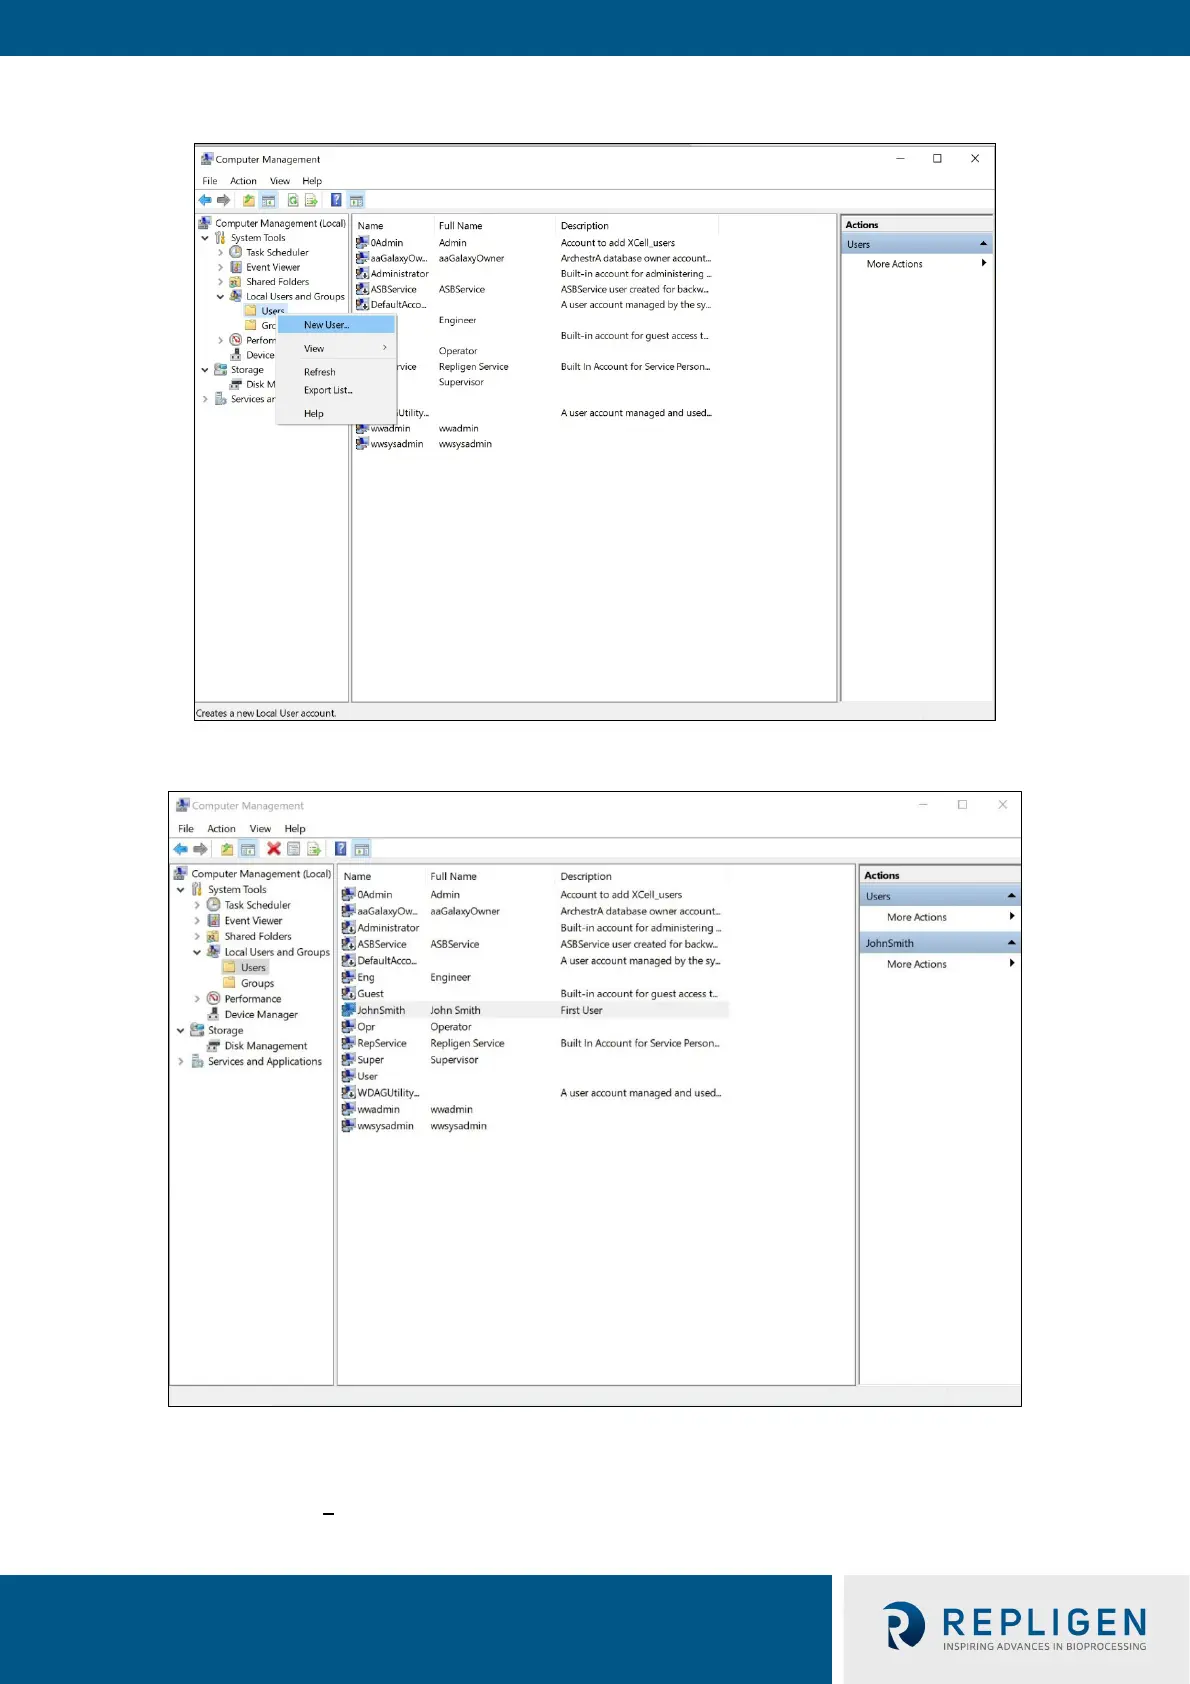Click Task Scheduler clock icon in lower window
The image size is (1190, 1684).
pyautogui.click(x=213, y=905)
